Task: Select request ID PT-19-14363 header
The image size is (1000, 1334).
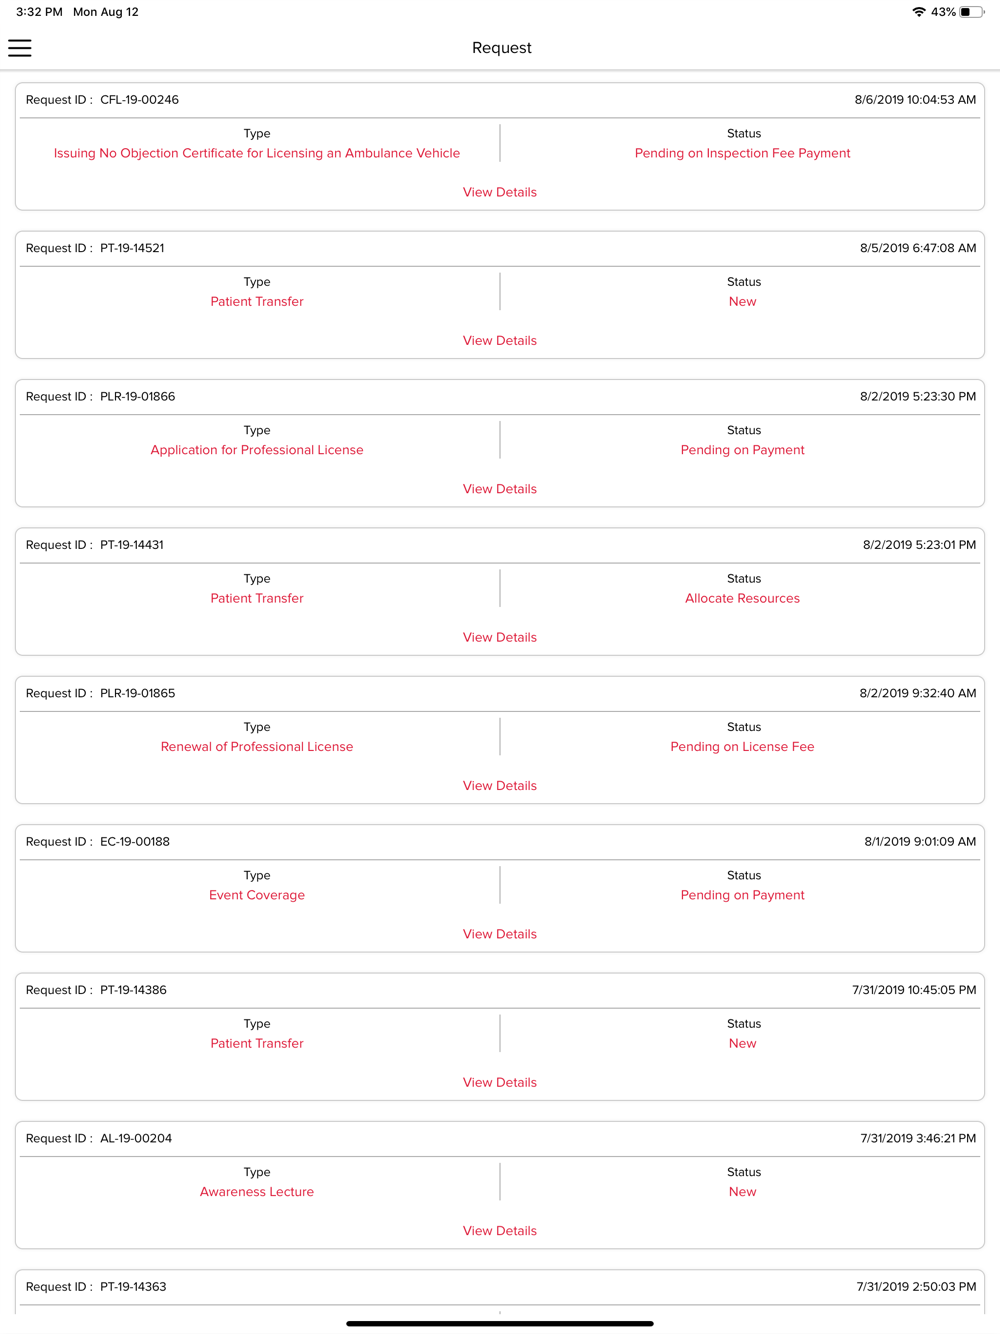Action: click(x=133, y=1287)
